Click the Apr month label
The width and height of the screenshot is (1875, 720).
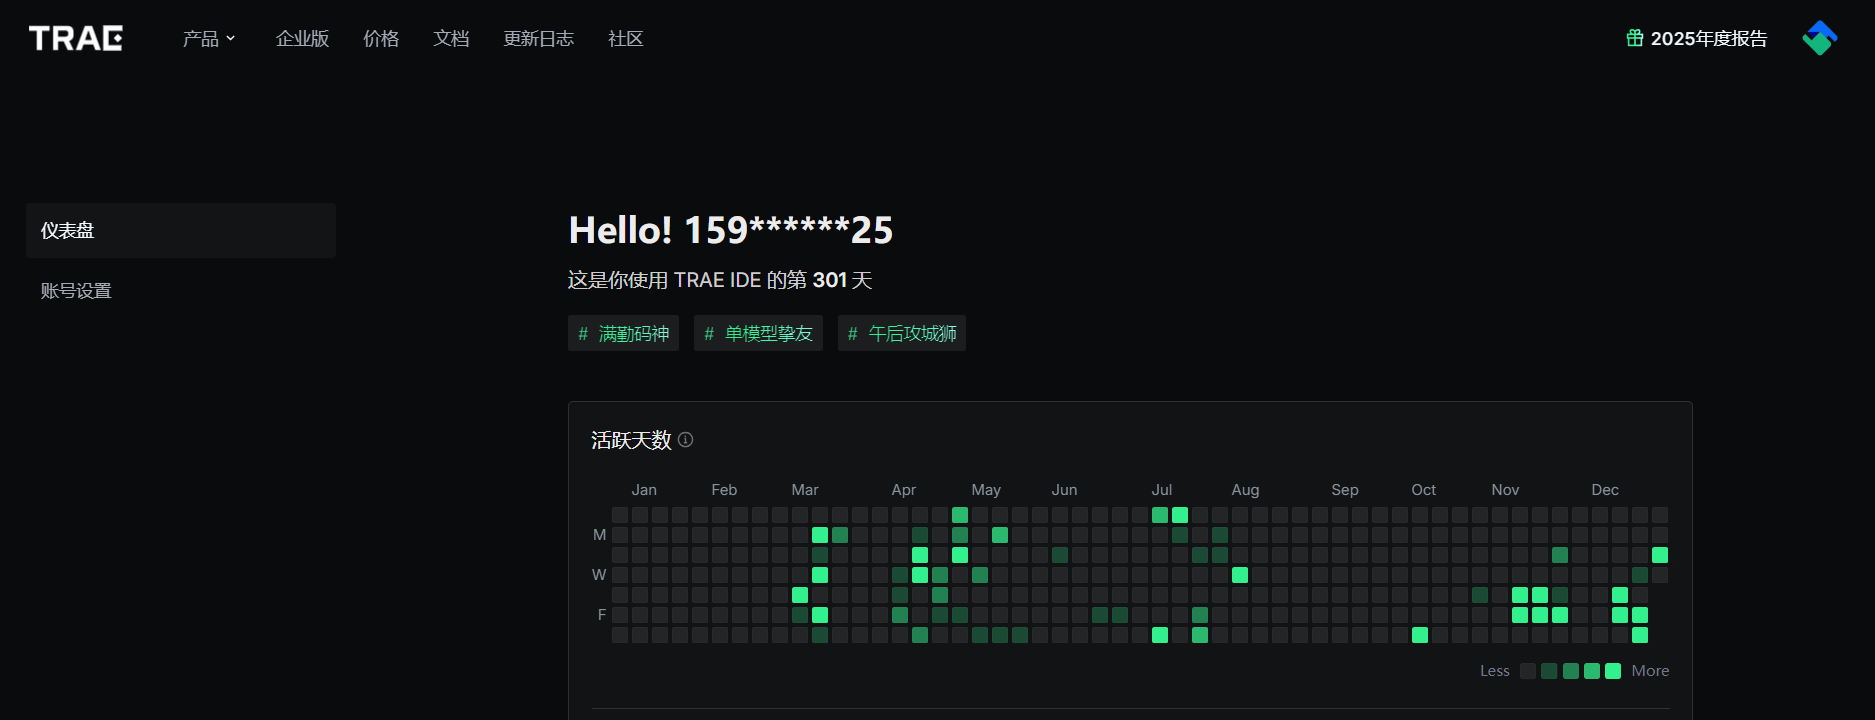(904, 490)
